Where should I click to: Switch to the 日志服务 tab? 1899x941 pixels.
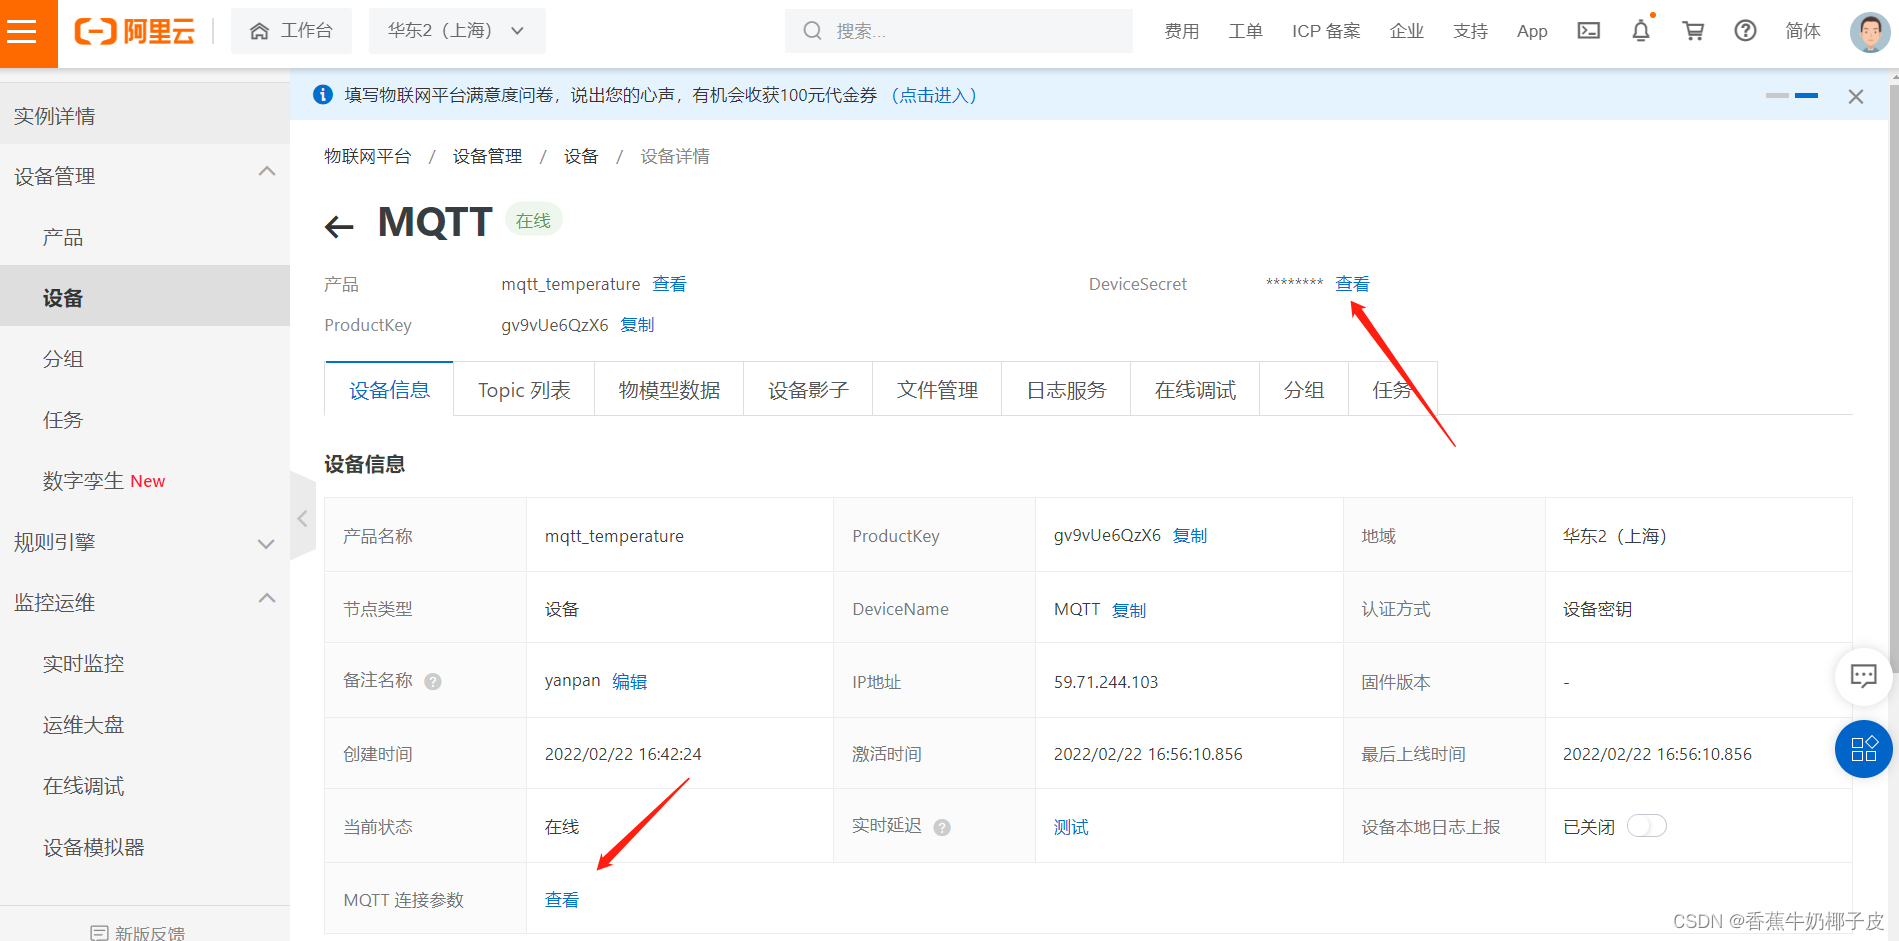click(x=1066, y=389)
